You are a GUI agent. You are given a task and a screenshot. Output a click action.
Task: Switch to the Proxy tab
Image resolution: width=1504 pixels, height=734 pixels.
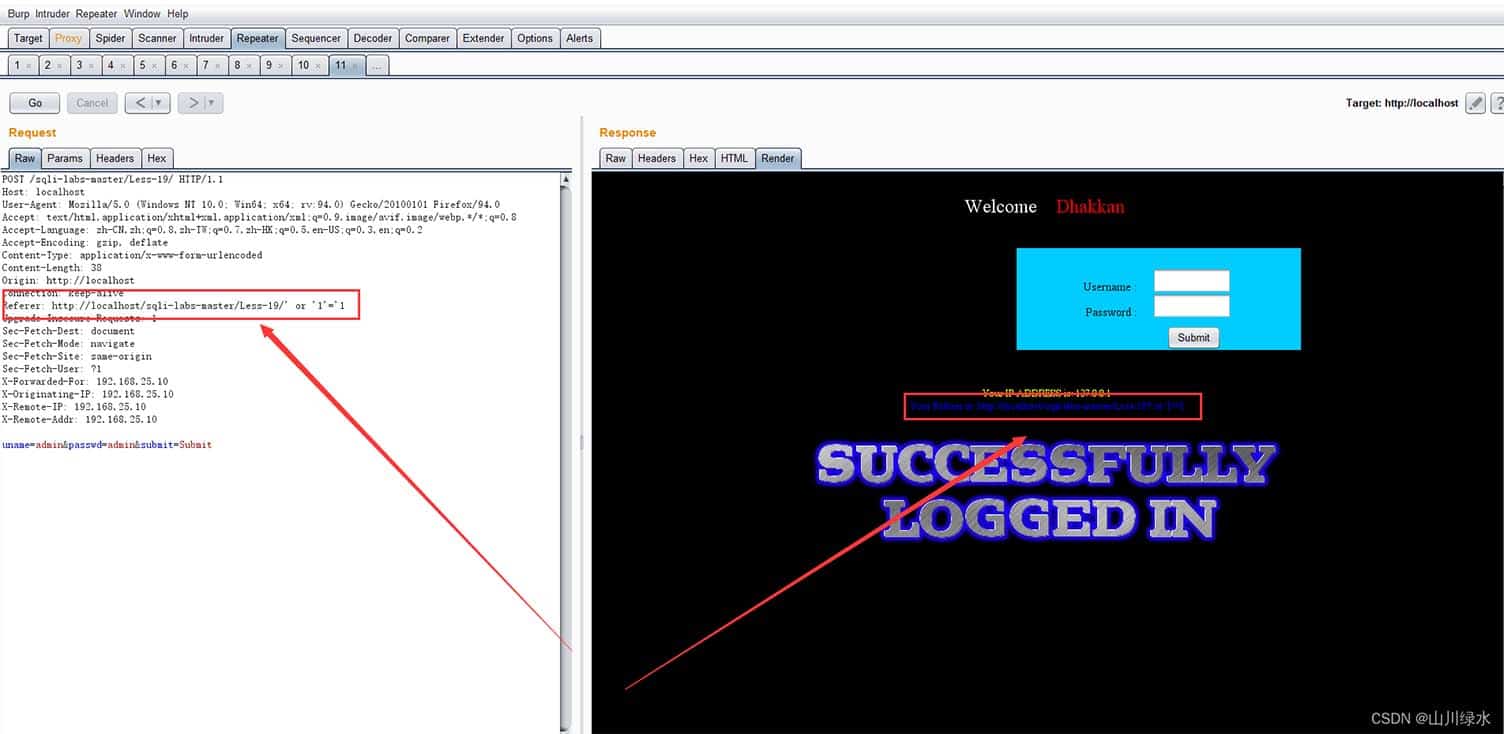pos(69,38)
